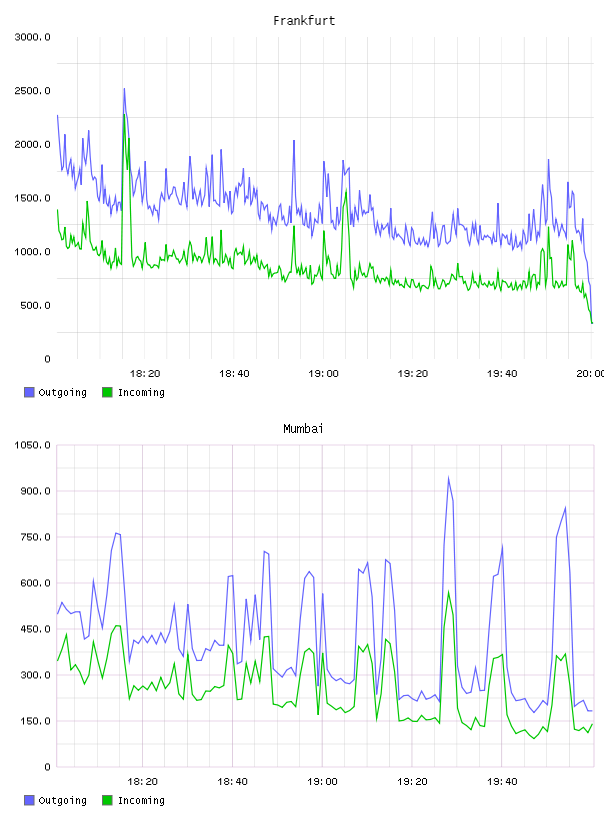The image size is (608, 816).
Task: Select the Incoming label in Frankfurt legend
Action: click(x=141, y=393)
